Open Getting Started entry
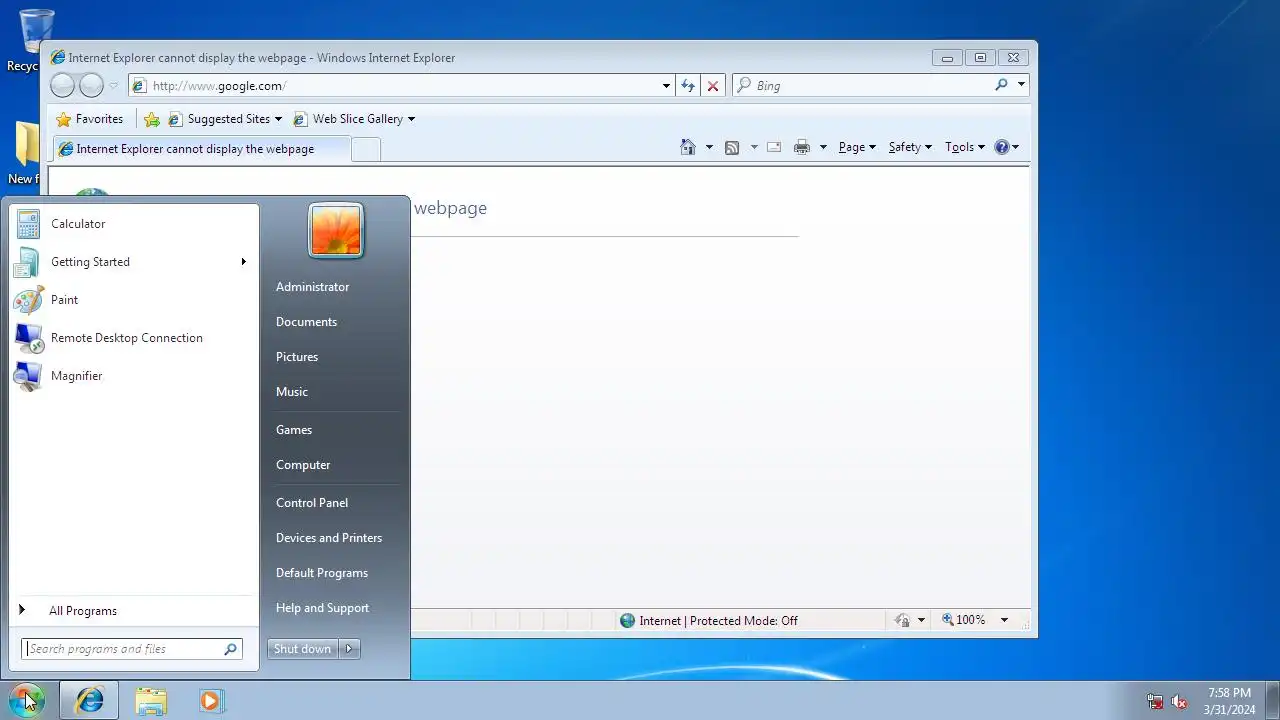This screenshot has width=1280, height=720. [x=133, y=262]
